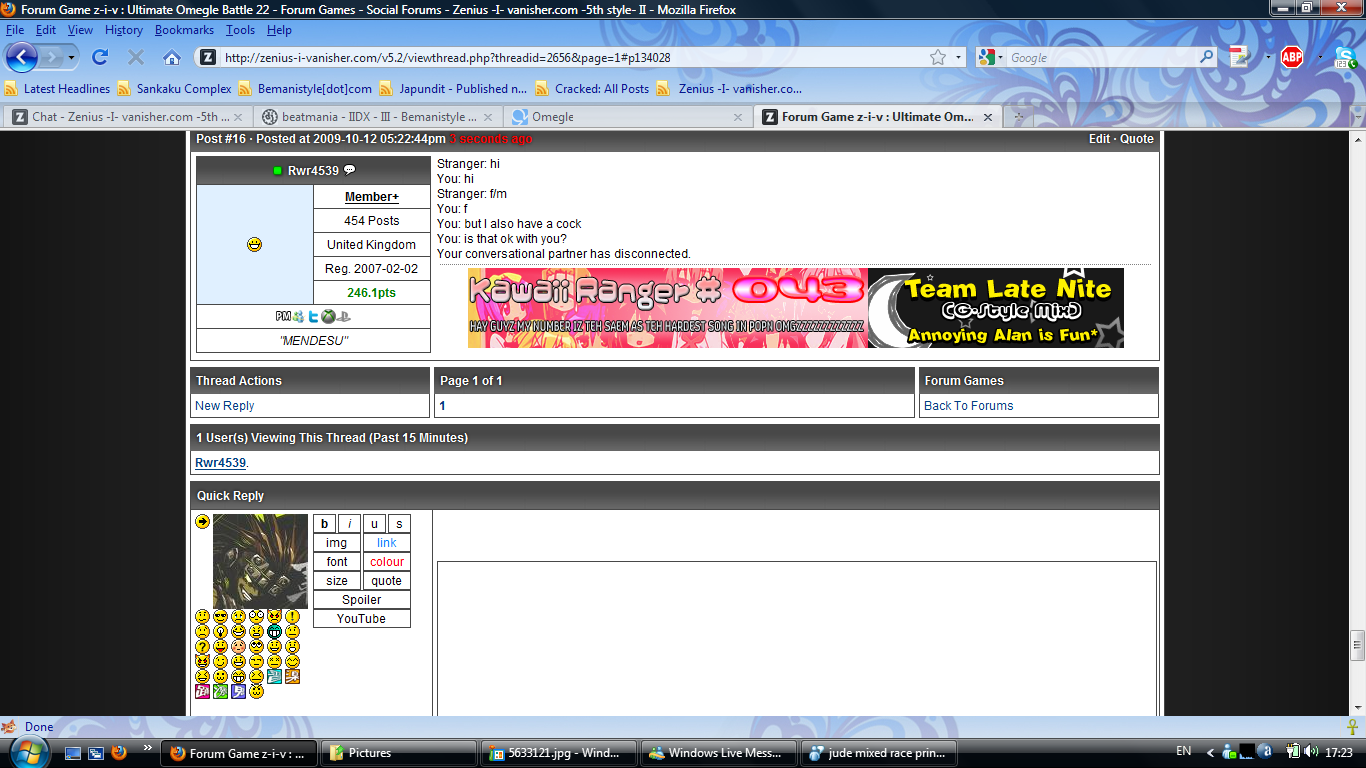The image size is (1366, 768).
Task: Open the Bookmarks menu
Action: 184,30
